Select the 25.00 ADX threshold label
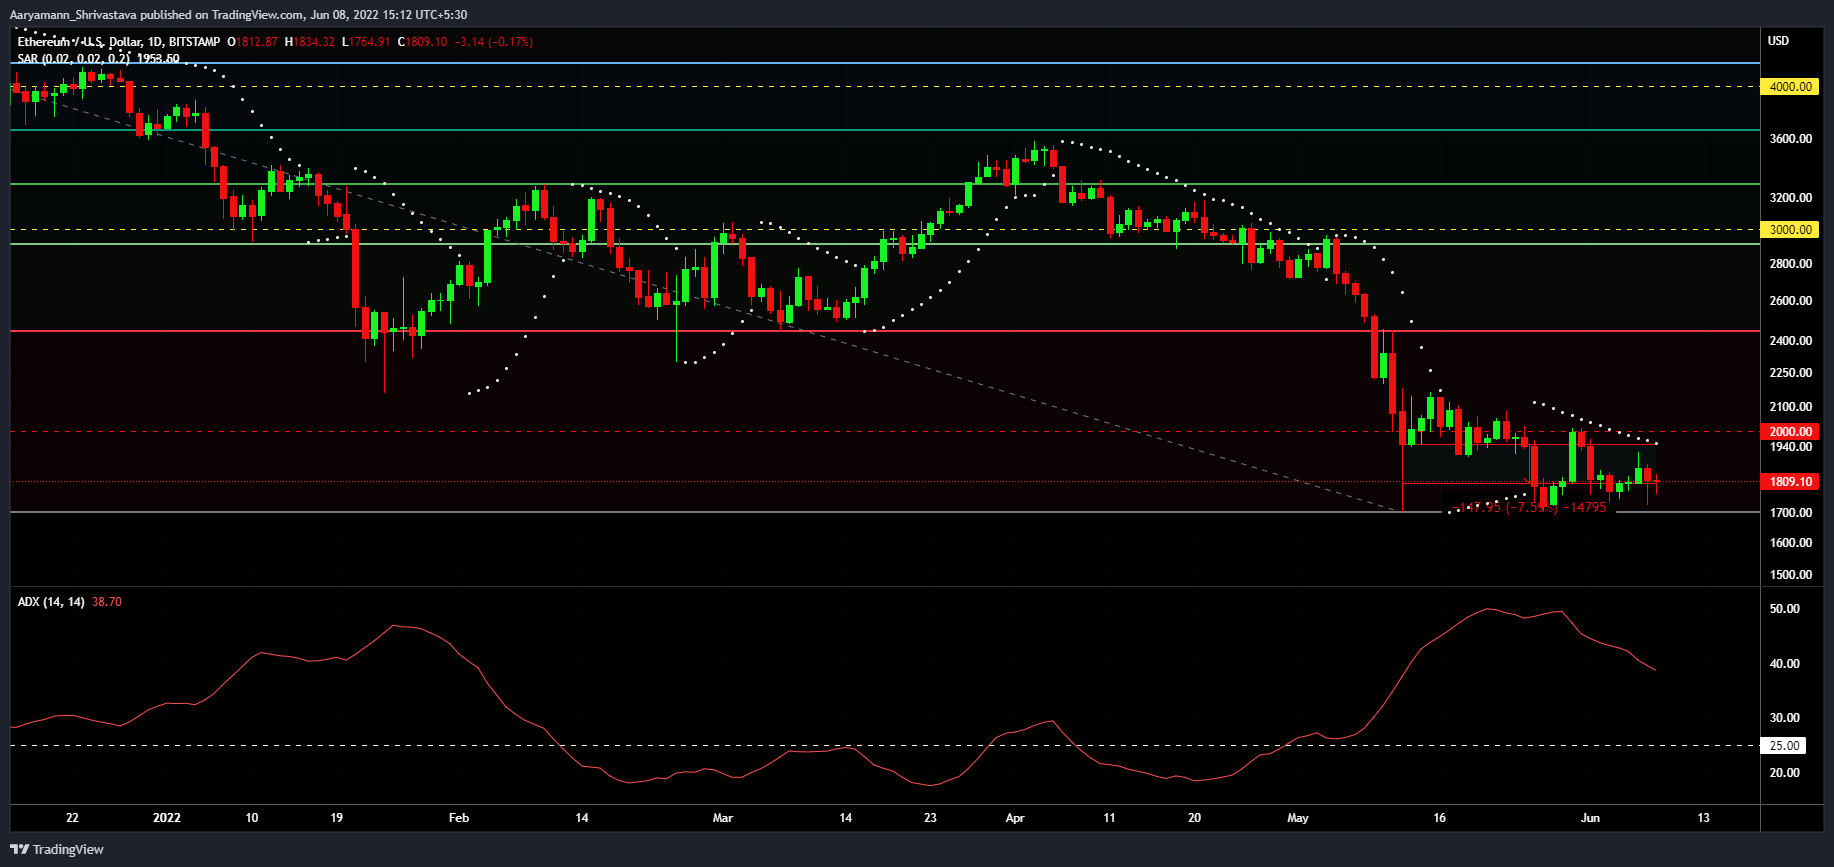The height and width of the screenshot is (867, 1834). click(1784, 745)
